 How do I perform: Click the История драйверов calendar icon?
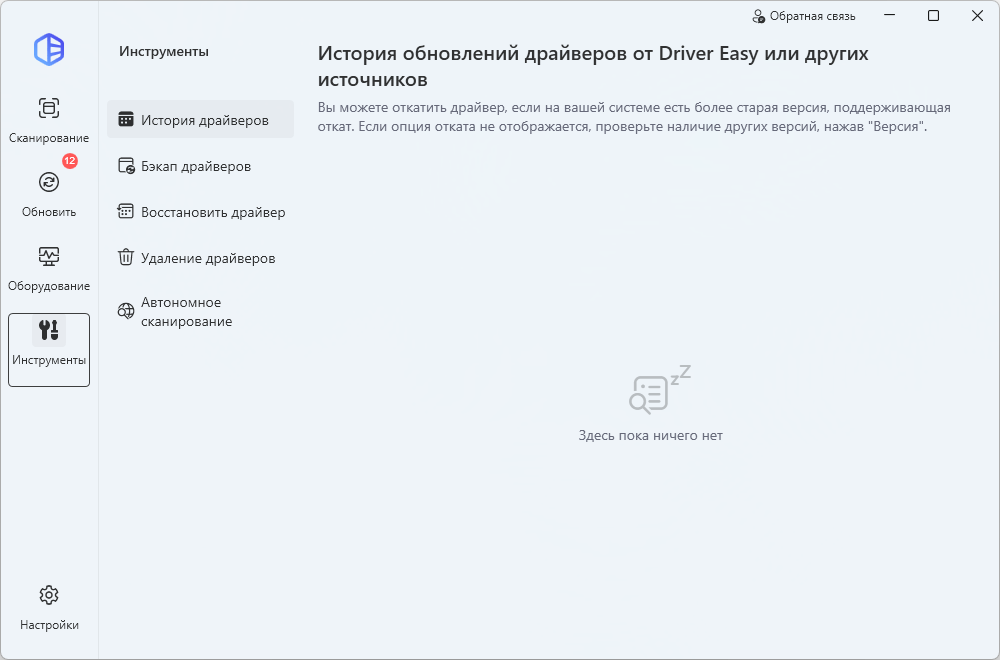coord(126,119)
